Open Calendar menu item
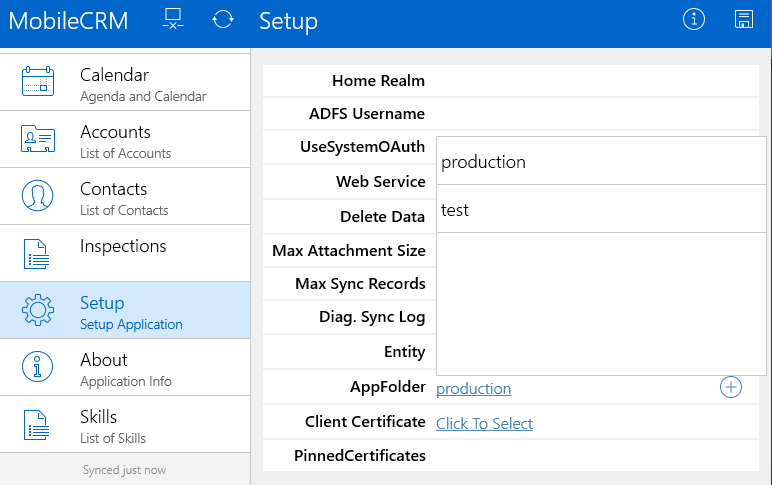 pos(125,82)
